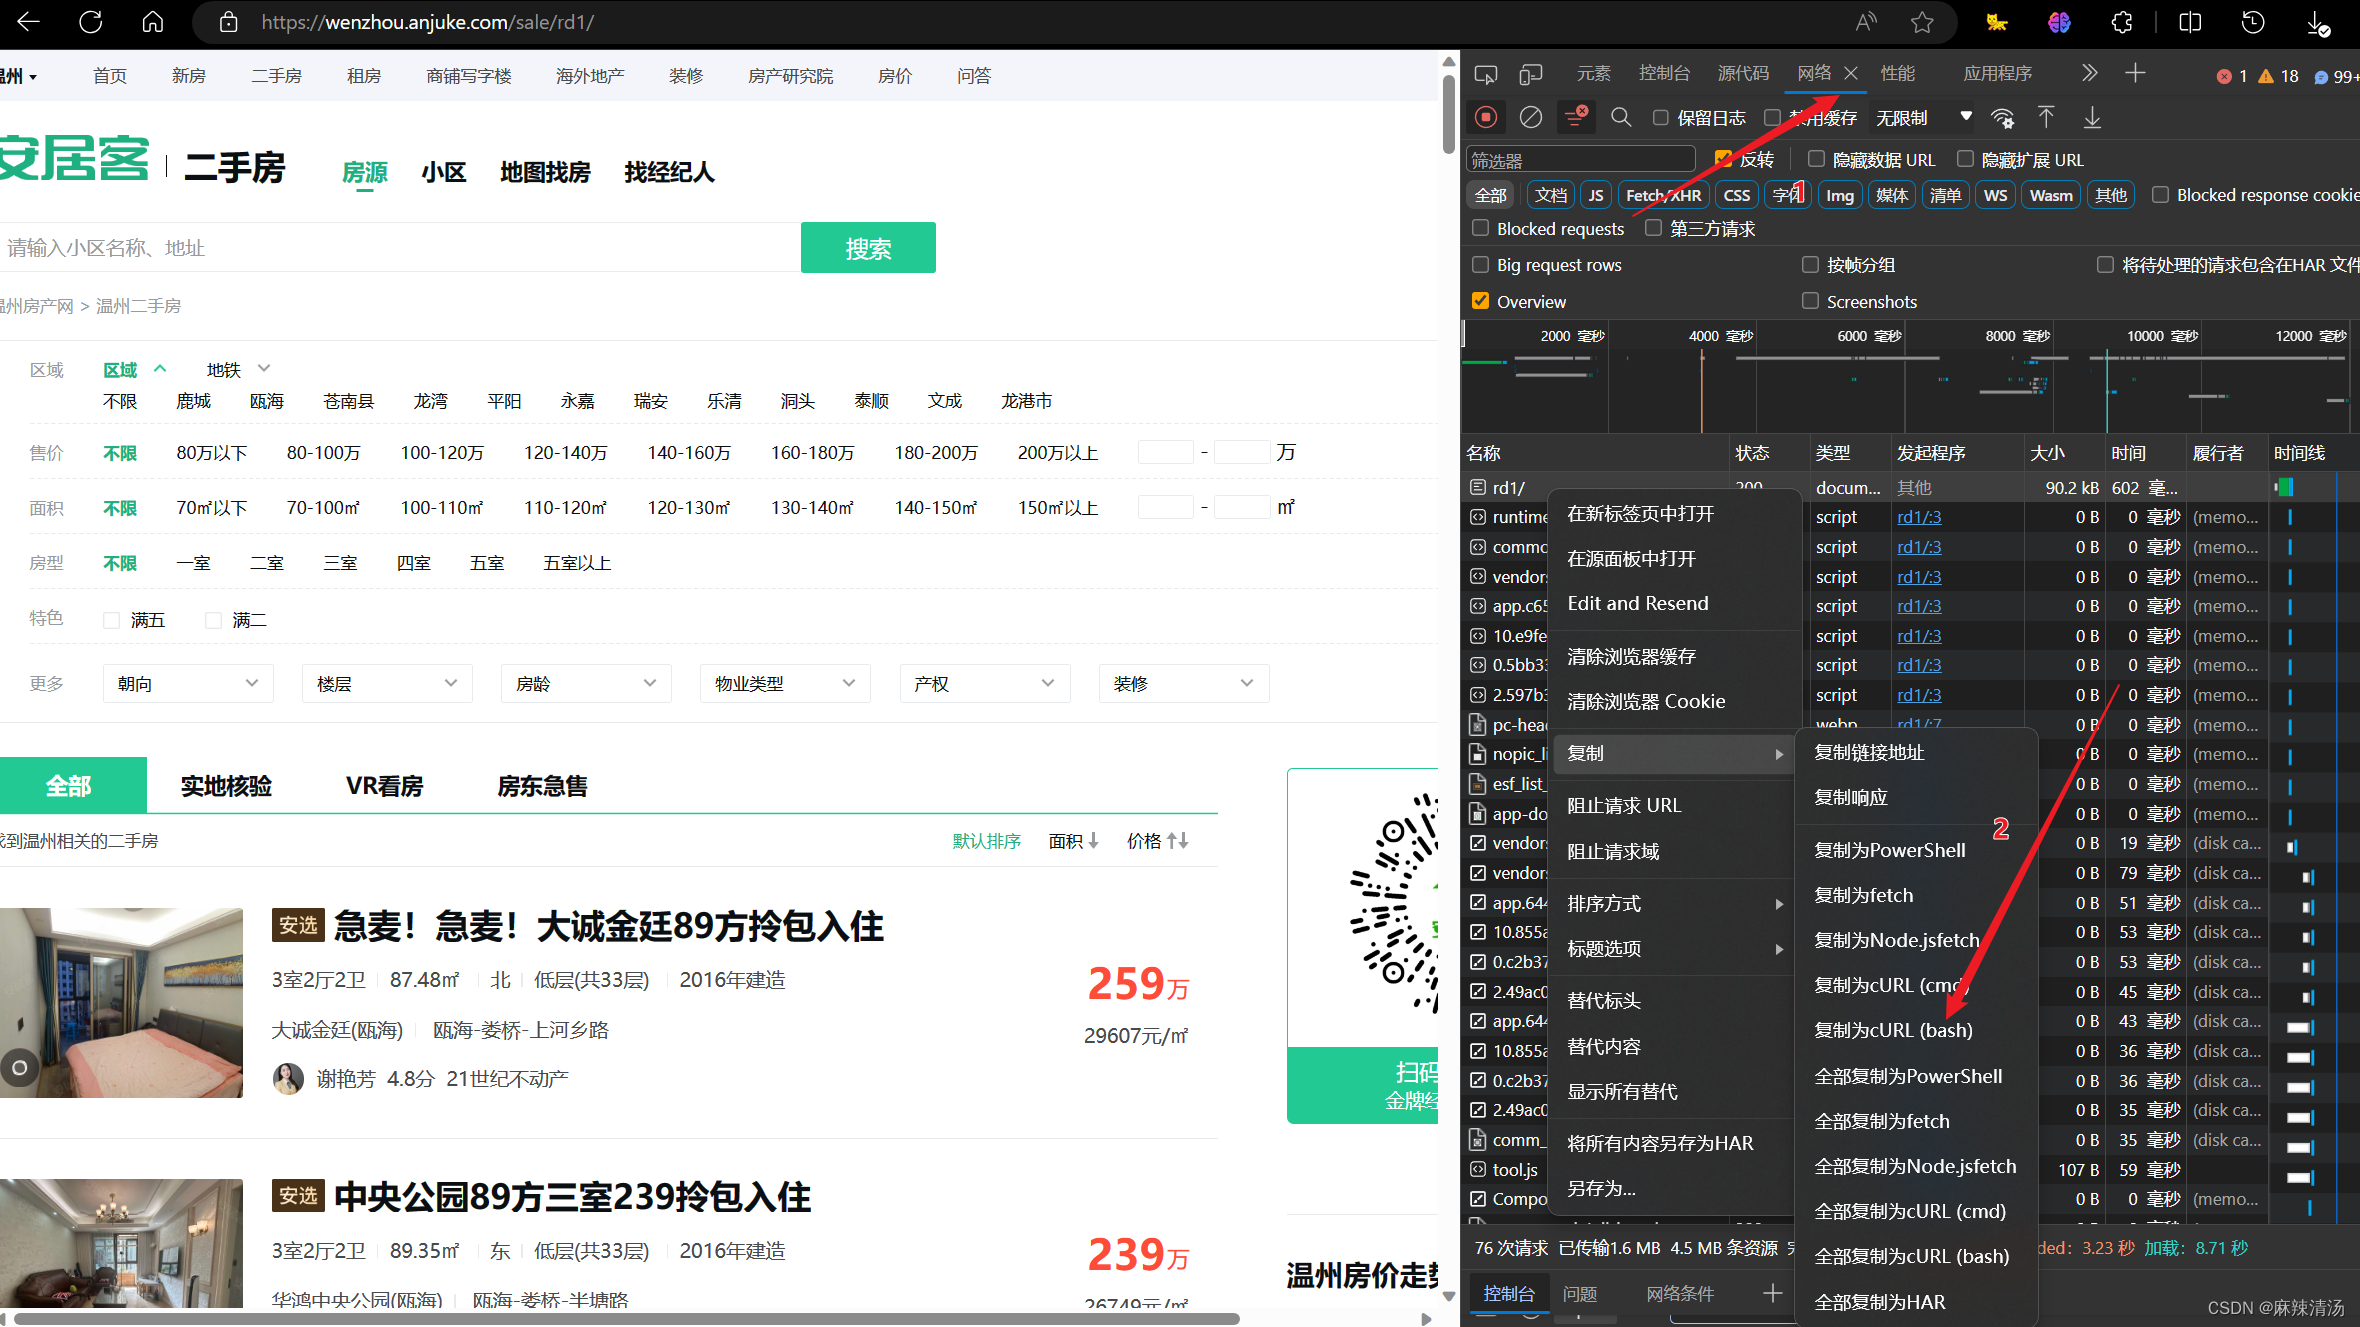
Task: Click the errors count red indicator
Action: 2232,76
